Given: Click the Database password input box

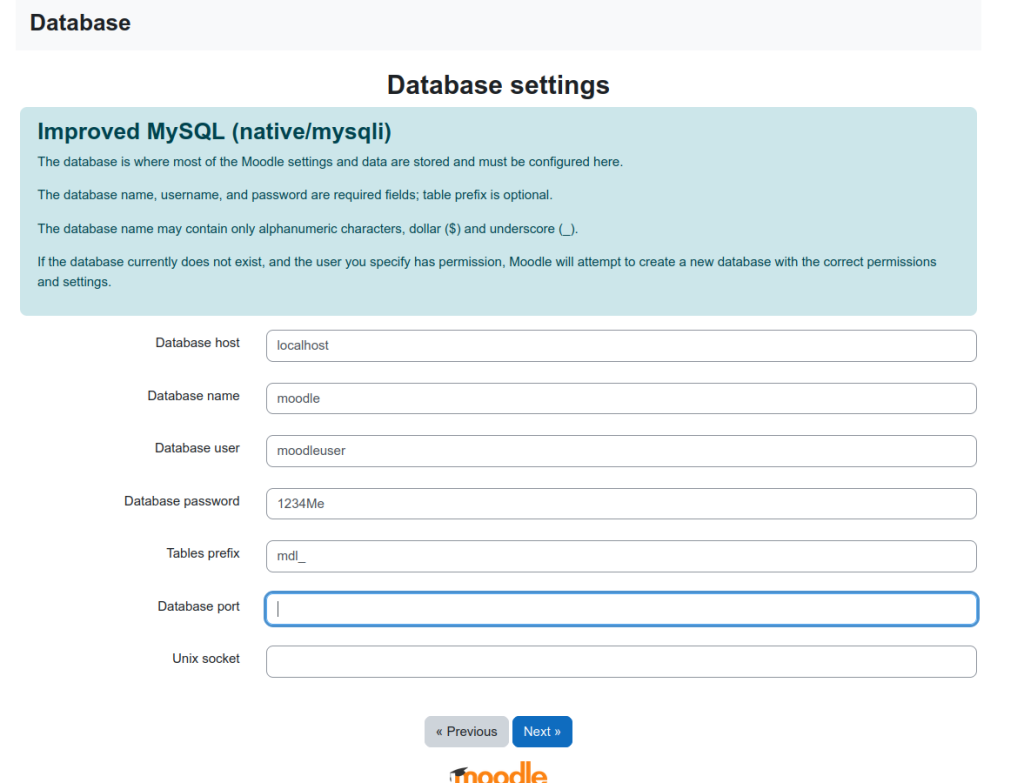Looking at the screenshot, I should point(620,504).
